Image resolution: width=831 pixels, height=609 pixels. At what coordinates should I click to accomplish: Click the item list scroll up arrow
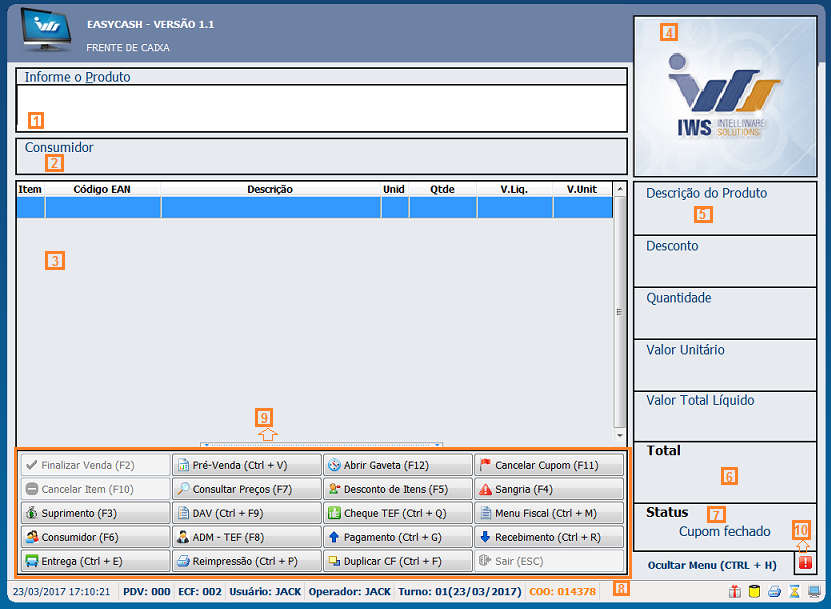coord(620,188)
